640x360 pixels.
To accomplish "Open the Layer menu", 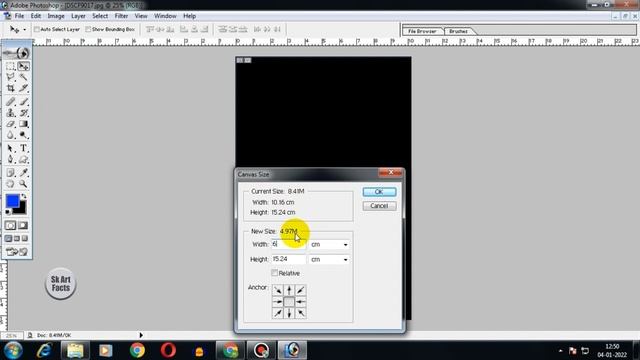I will tap(78, 16).
